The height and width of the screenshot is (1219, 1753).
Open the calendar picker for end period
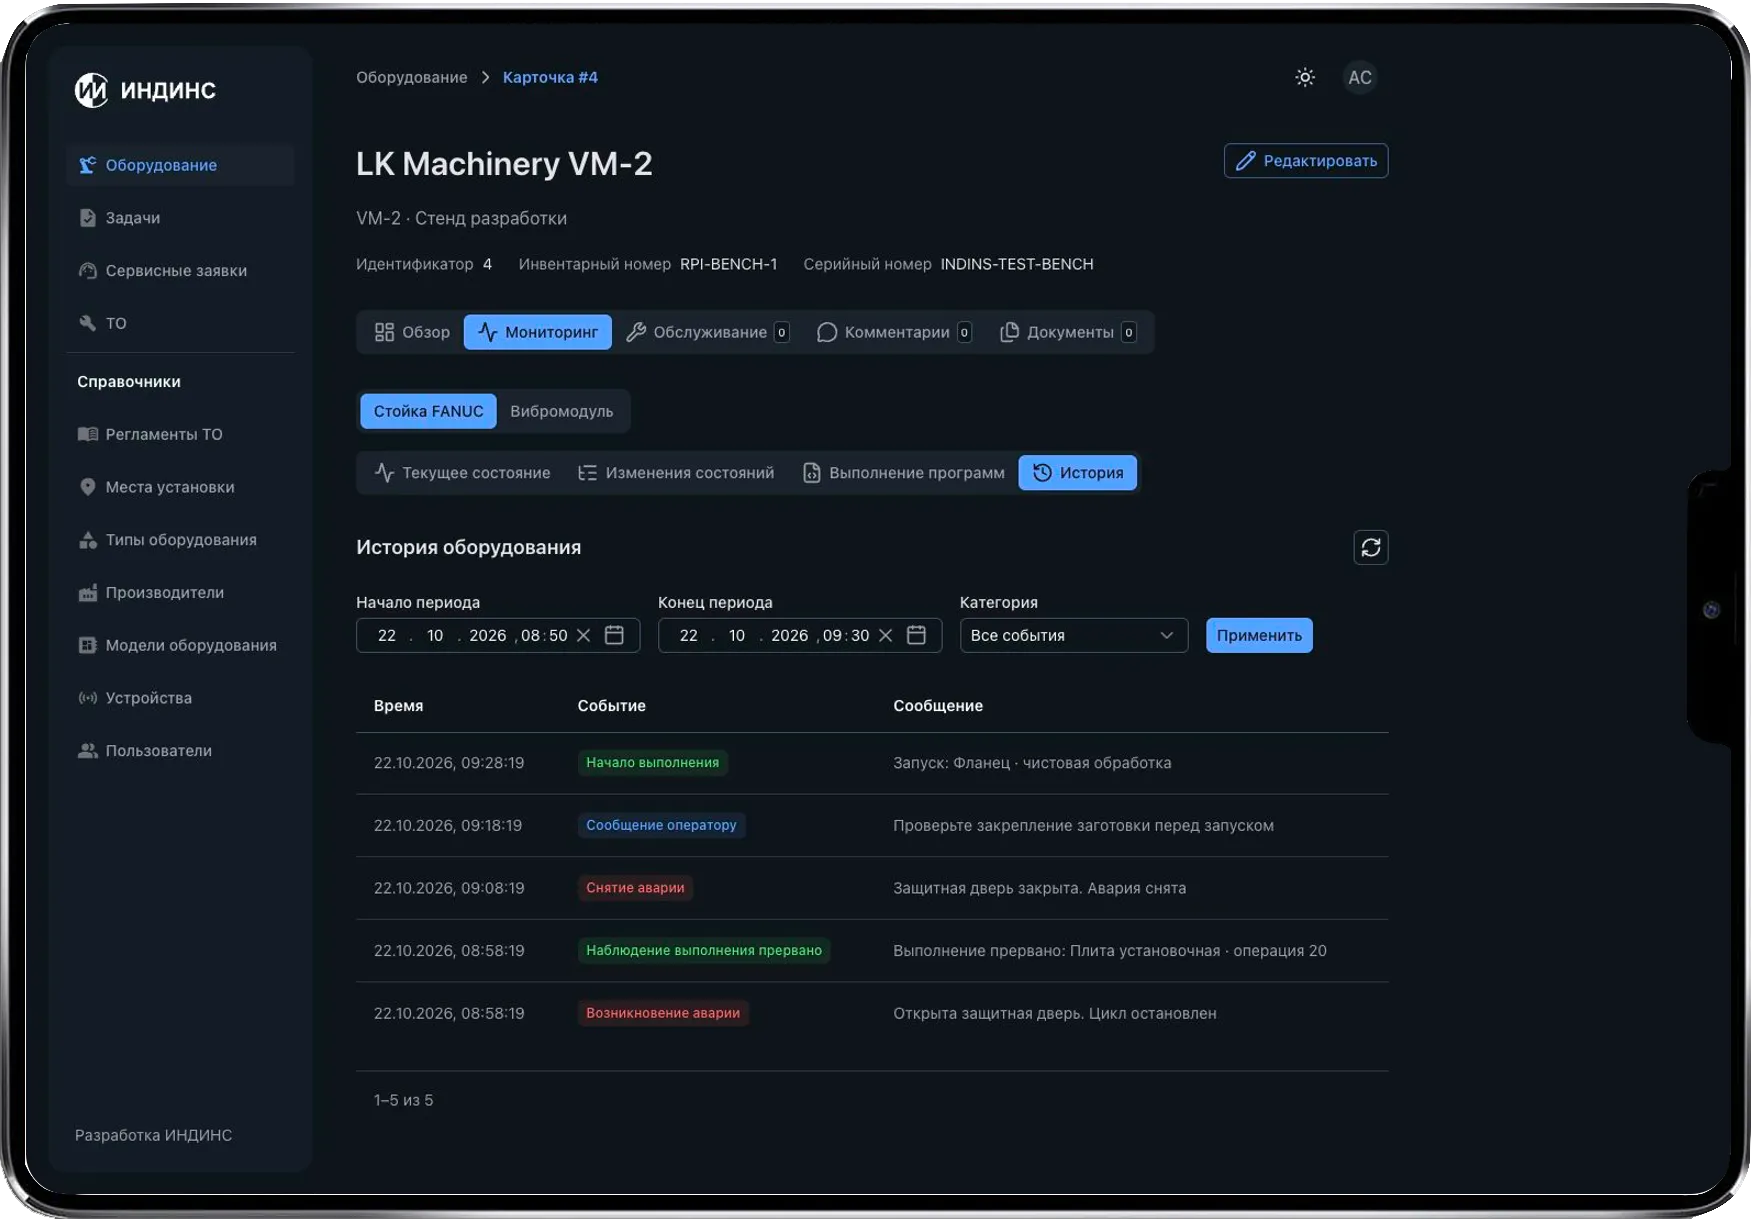(916, 635)
